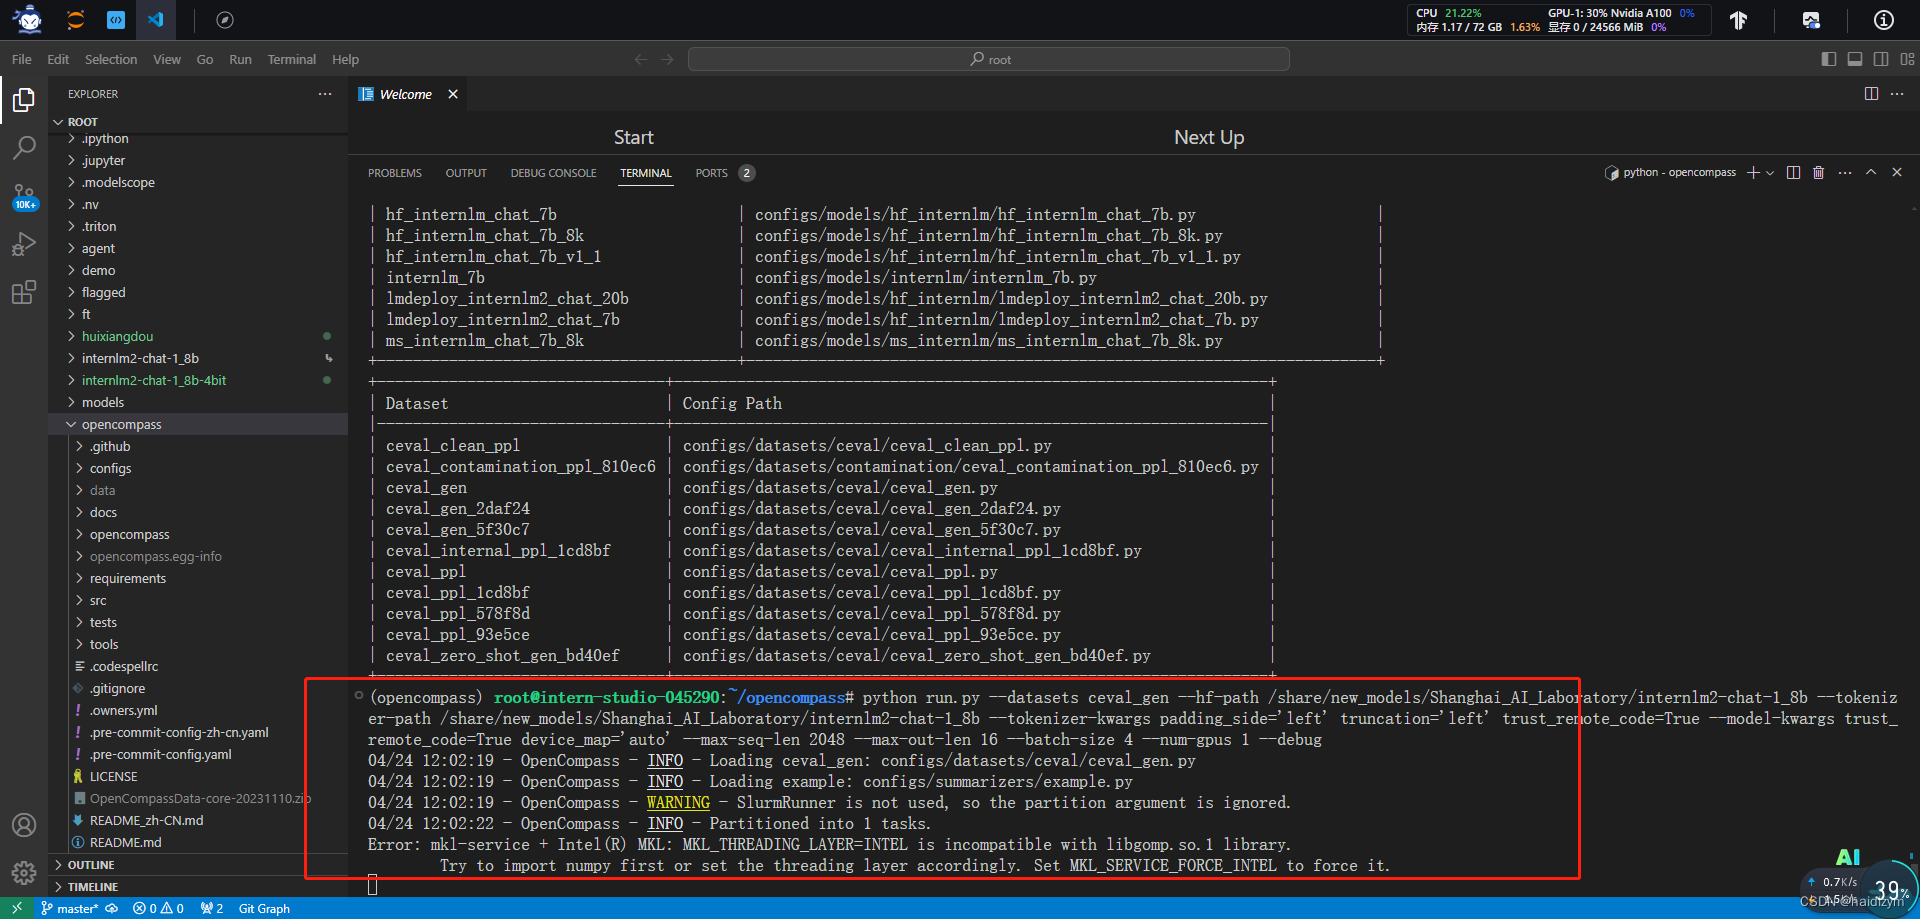Switch to the blue code terminal icon
This screenshot has width=1920, height=919.
116,19
